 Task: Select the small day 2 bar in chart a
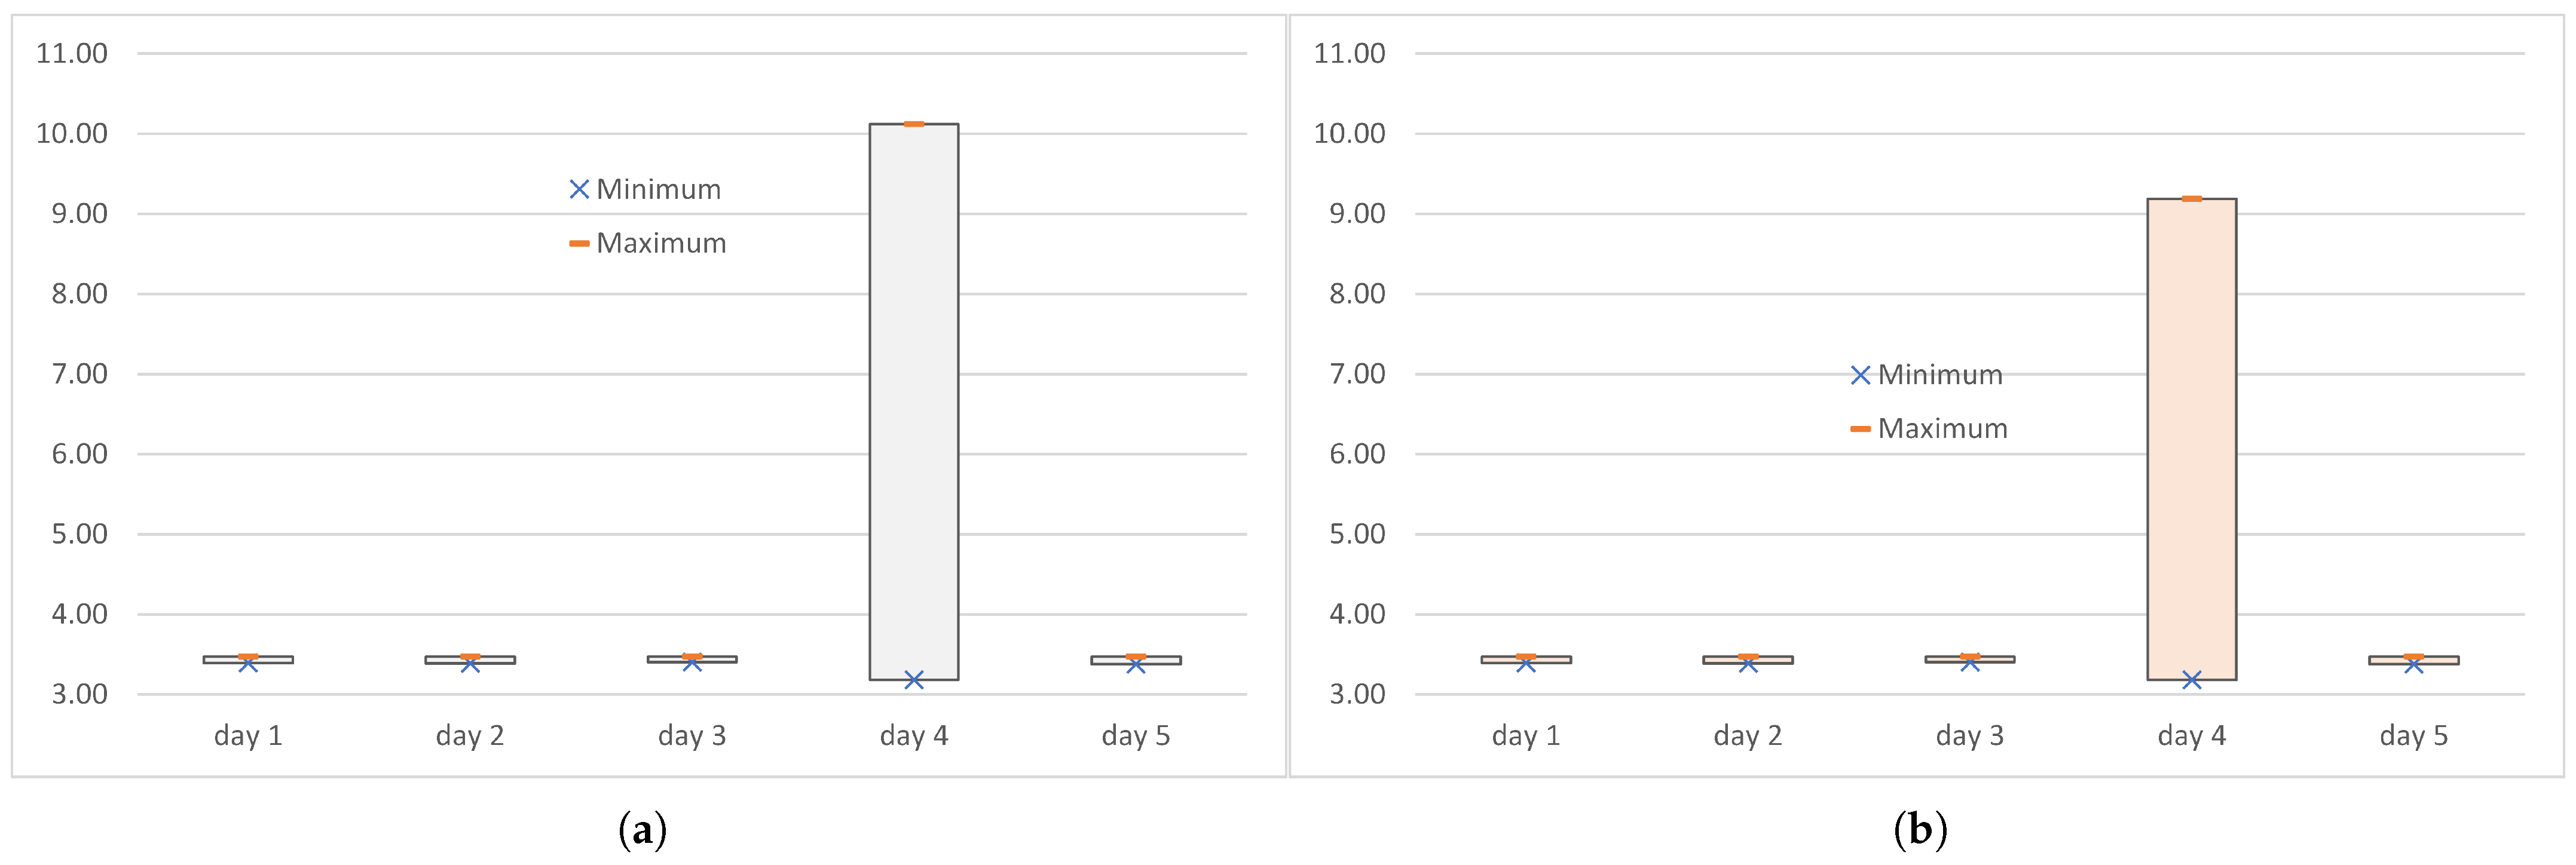470,660
